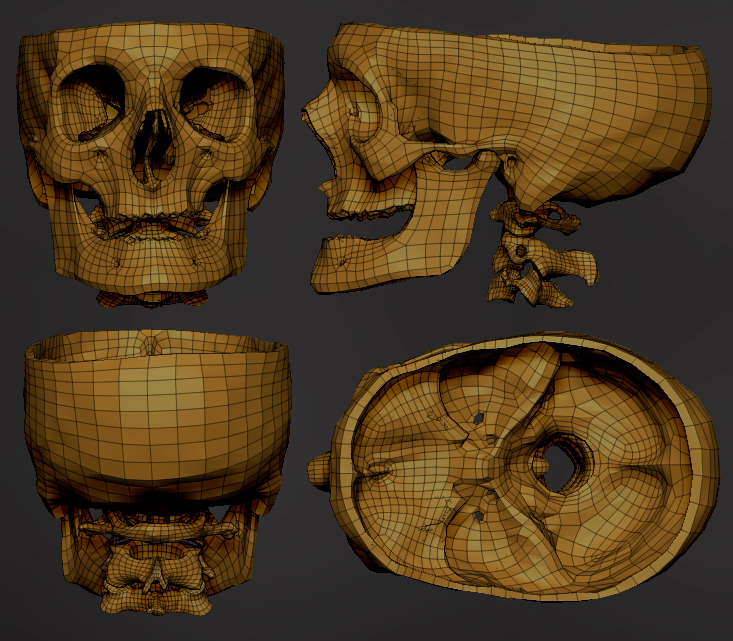Click the cervical vertebrae in the side-profile view

(542, 255)
